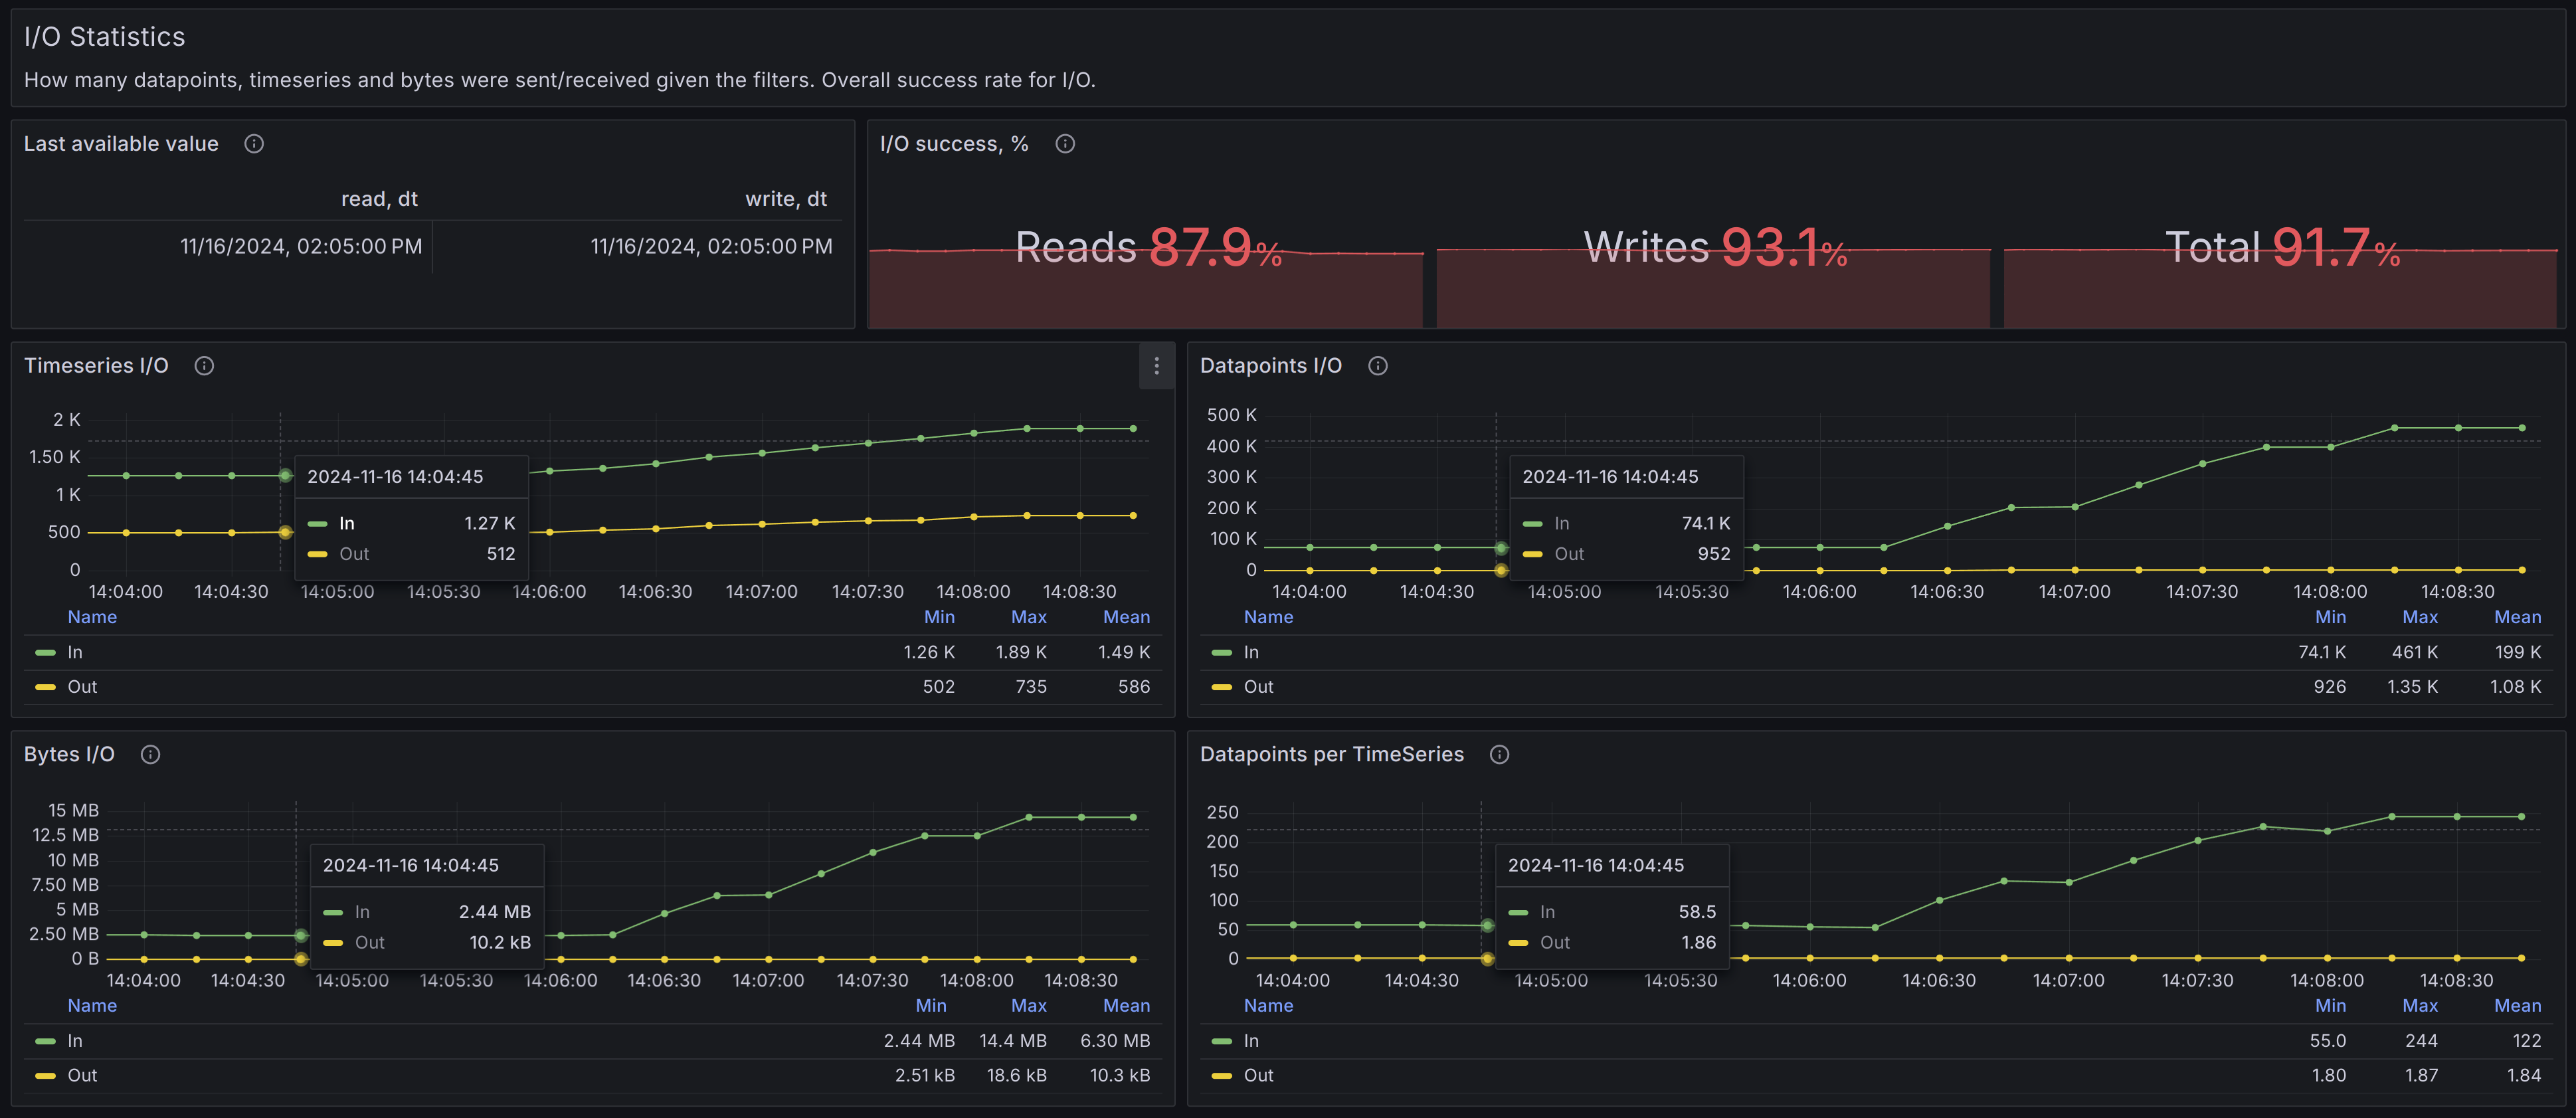This screenshot has height=1118, width=2576.
Task: Sort Timeseries I/O legend by Max column
Action: click(1028, 617)
